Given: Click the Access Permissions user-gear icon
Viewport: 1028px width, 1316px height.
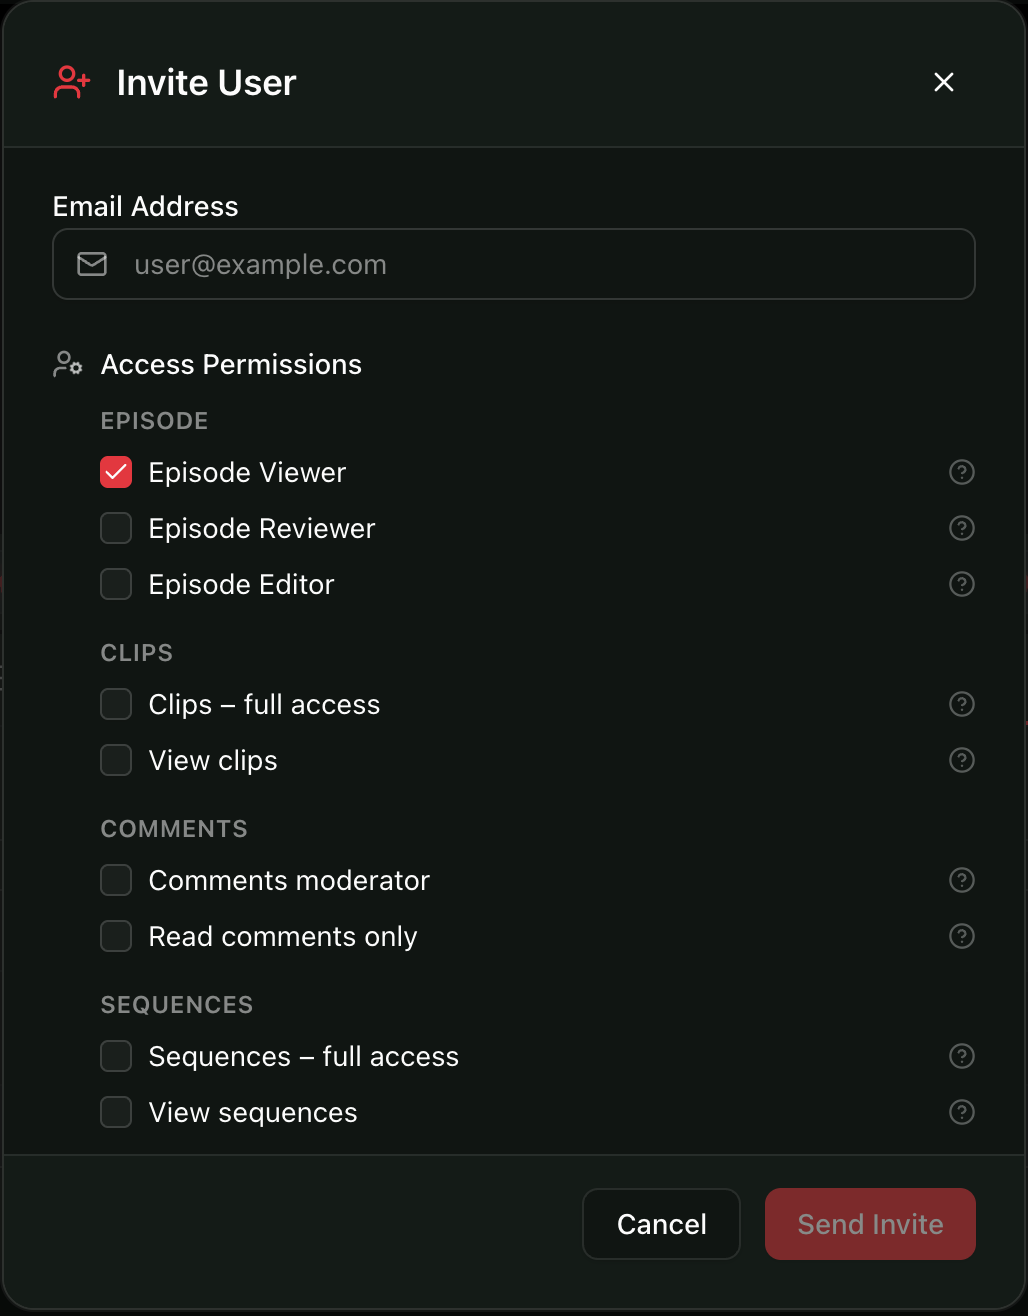Looking at the screenshot, I should [67, 364].
